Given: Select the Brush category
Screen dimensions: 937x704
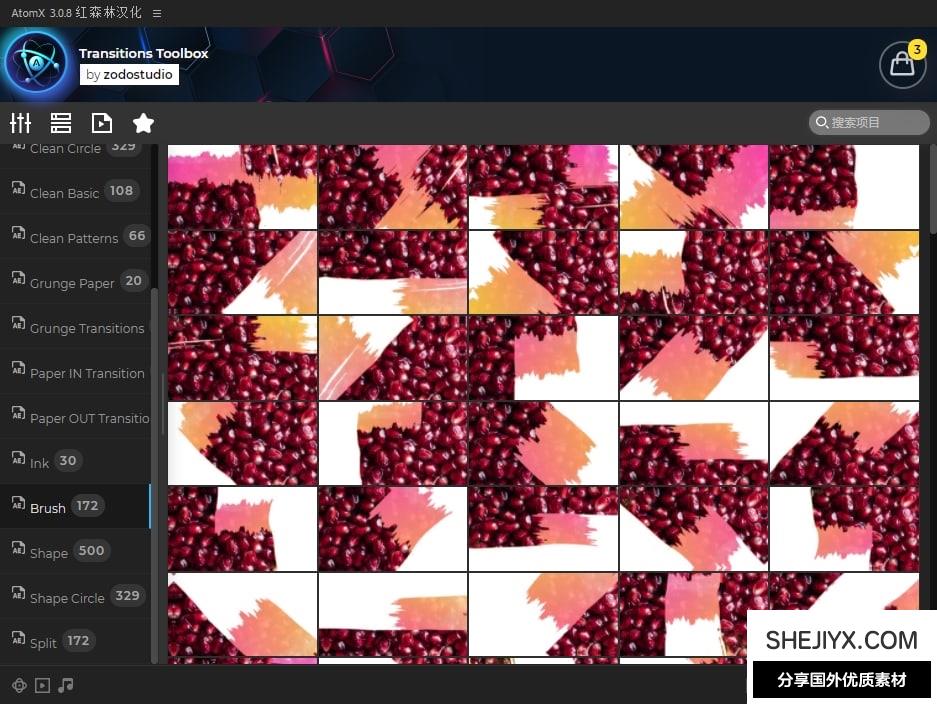Looking at the screenshot, I should click(48, 507).
